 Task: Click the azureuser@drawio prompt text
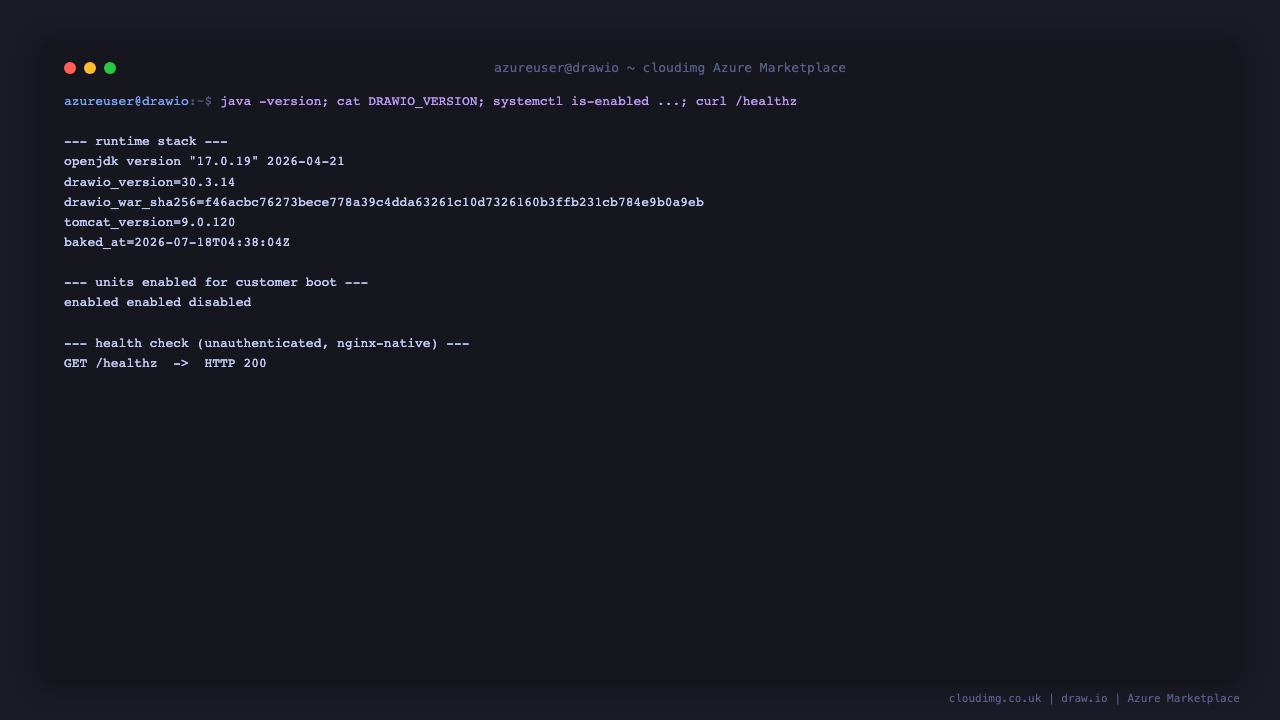point(126,101)
